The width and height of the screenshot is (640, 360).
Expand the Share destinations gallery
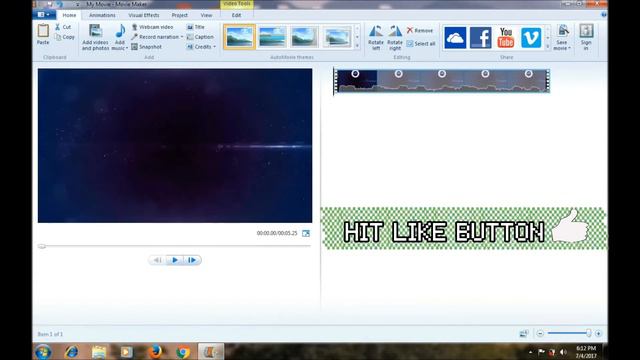point(548,47)
